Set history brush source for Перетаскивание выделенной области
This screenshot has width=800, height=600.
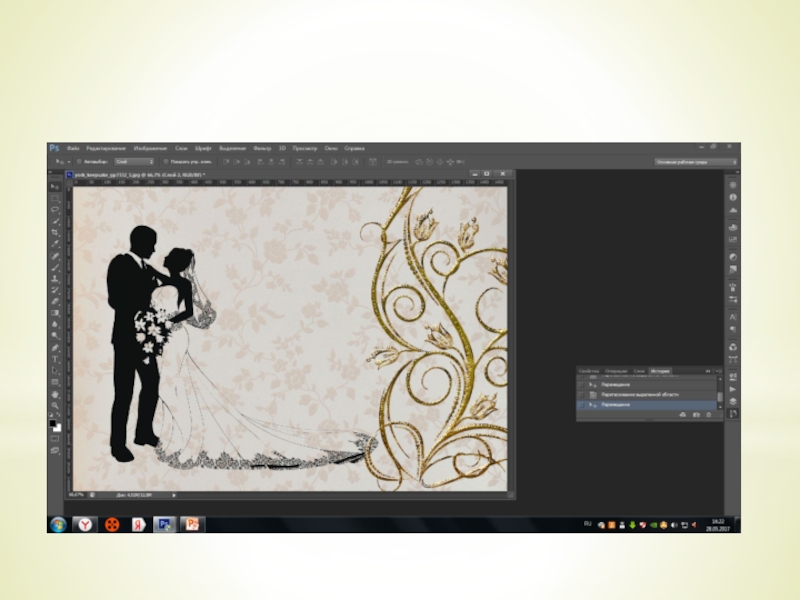click(581, 395)
